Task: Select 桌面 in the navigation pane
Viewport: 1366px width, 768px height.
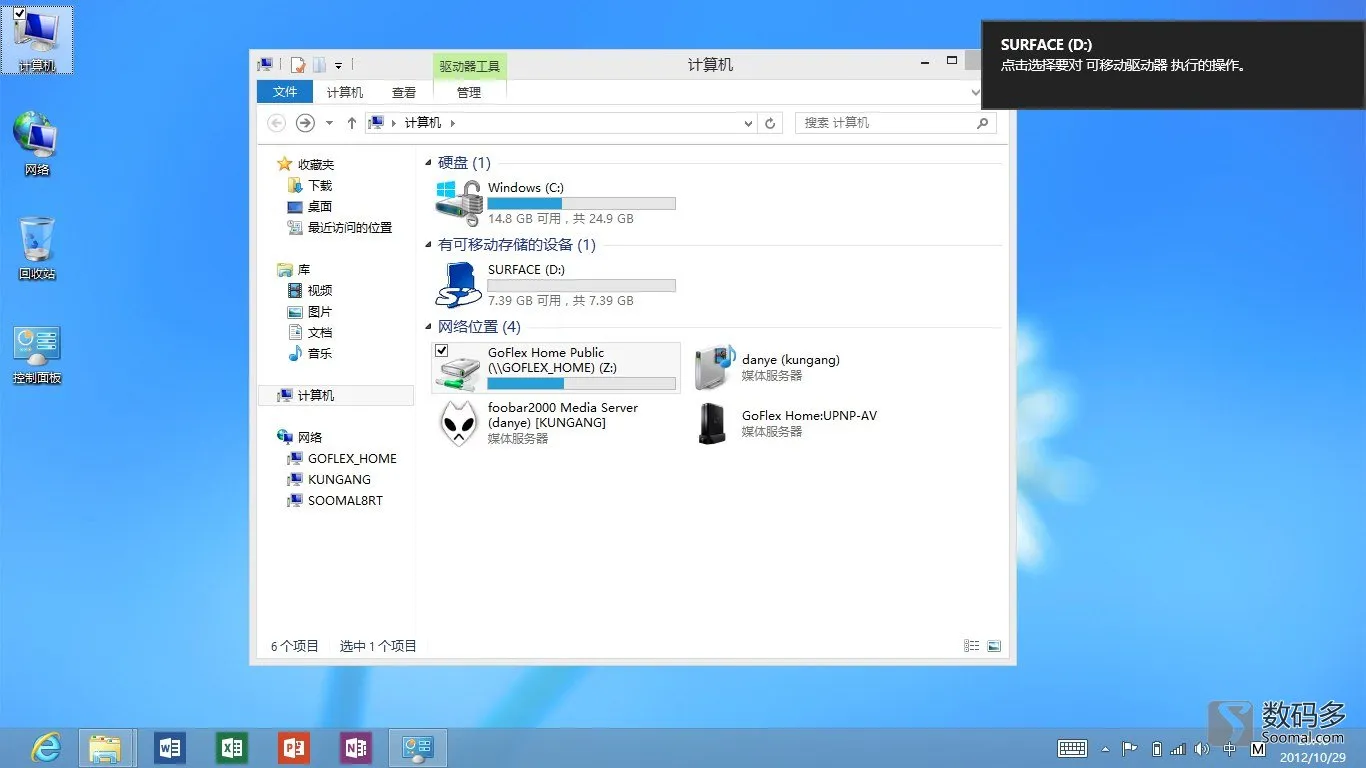Action: [x=320, y=207]
